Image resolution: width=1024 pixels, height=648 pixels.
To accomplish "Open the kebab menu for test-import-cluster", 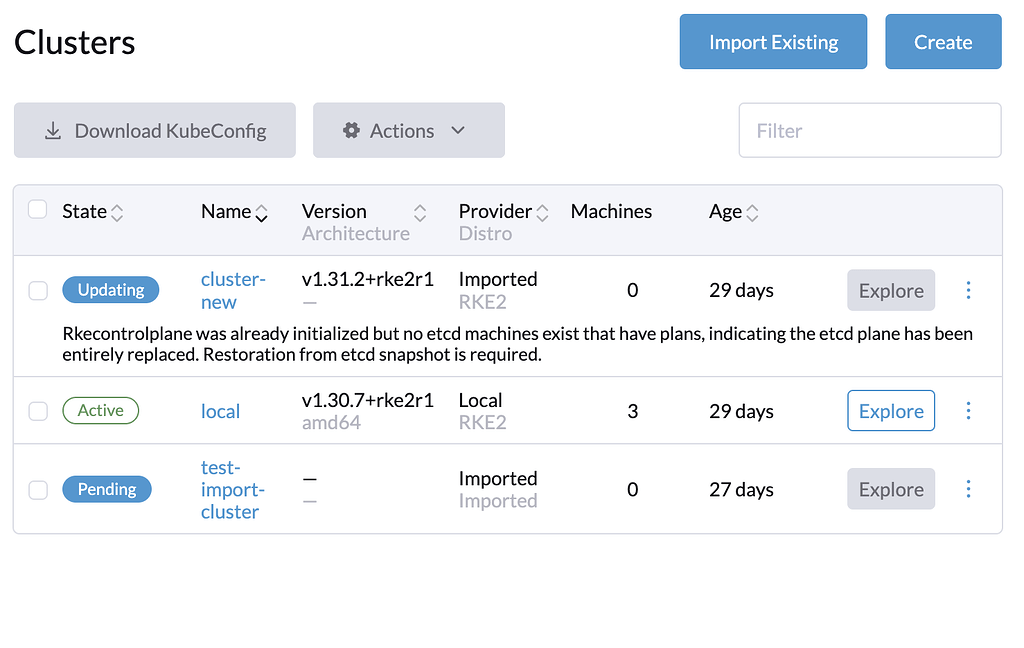I will [968, 489].
